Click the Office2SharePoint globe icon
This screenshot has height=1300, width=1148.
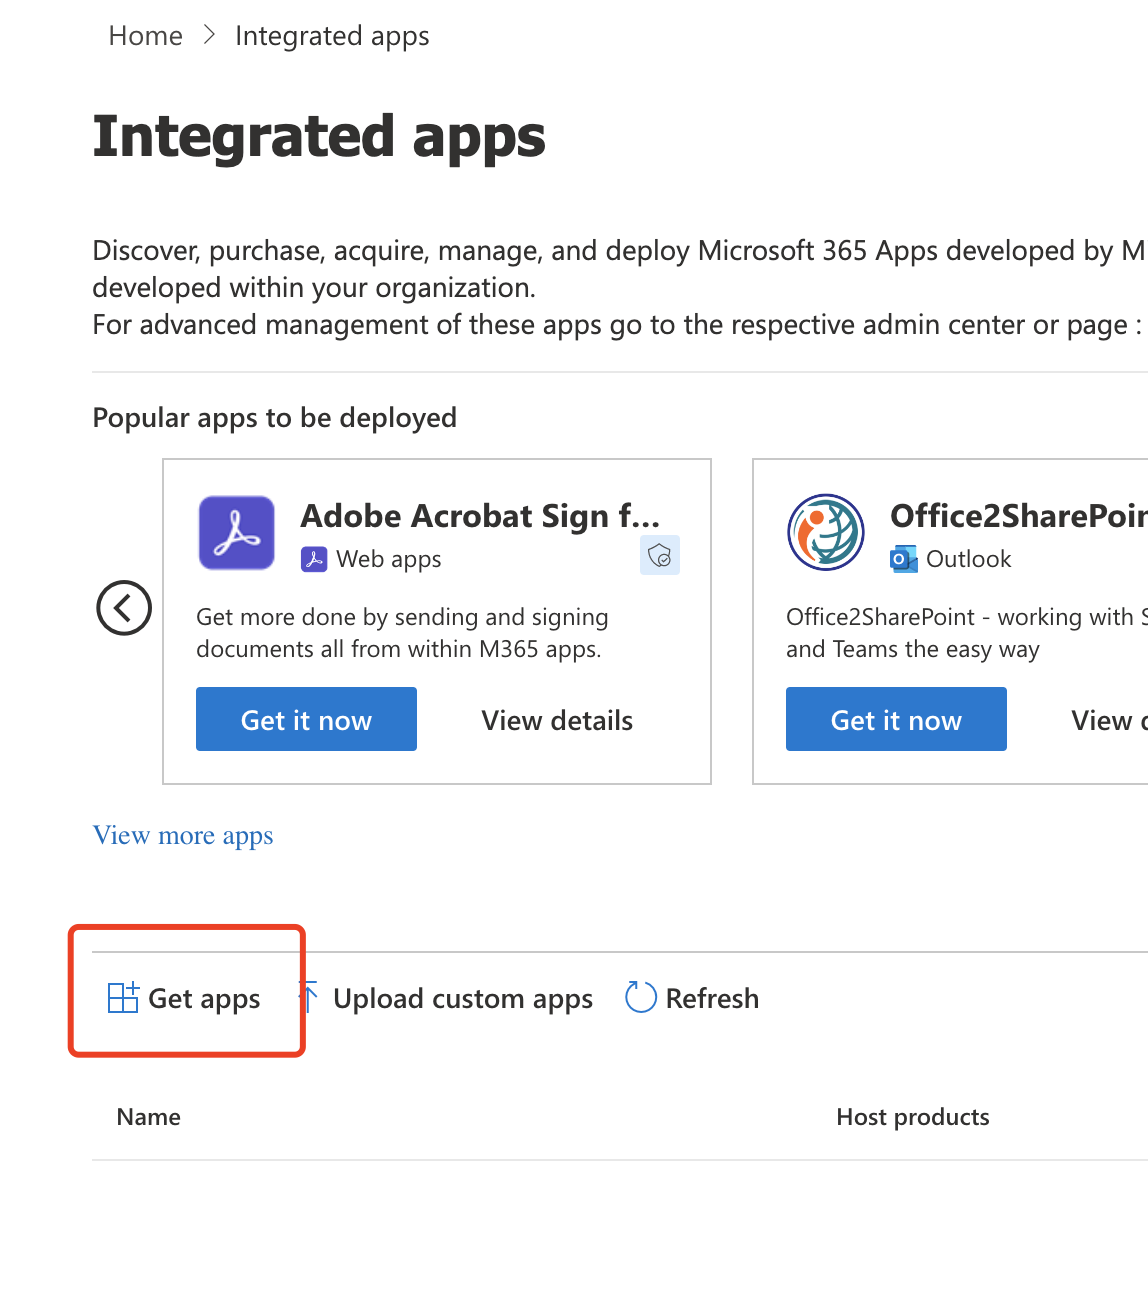click(x=826, y=533)
